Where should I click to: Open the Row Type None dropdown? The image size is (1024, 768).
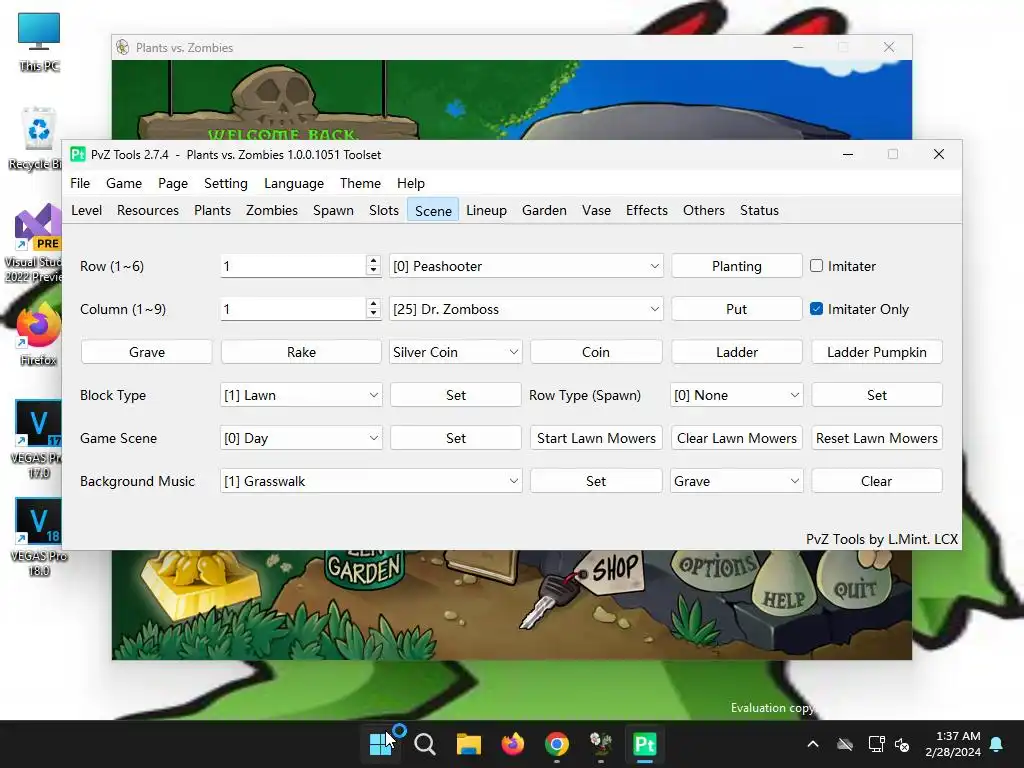tap(736, 395)
